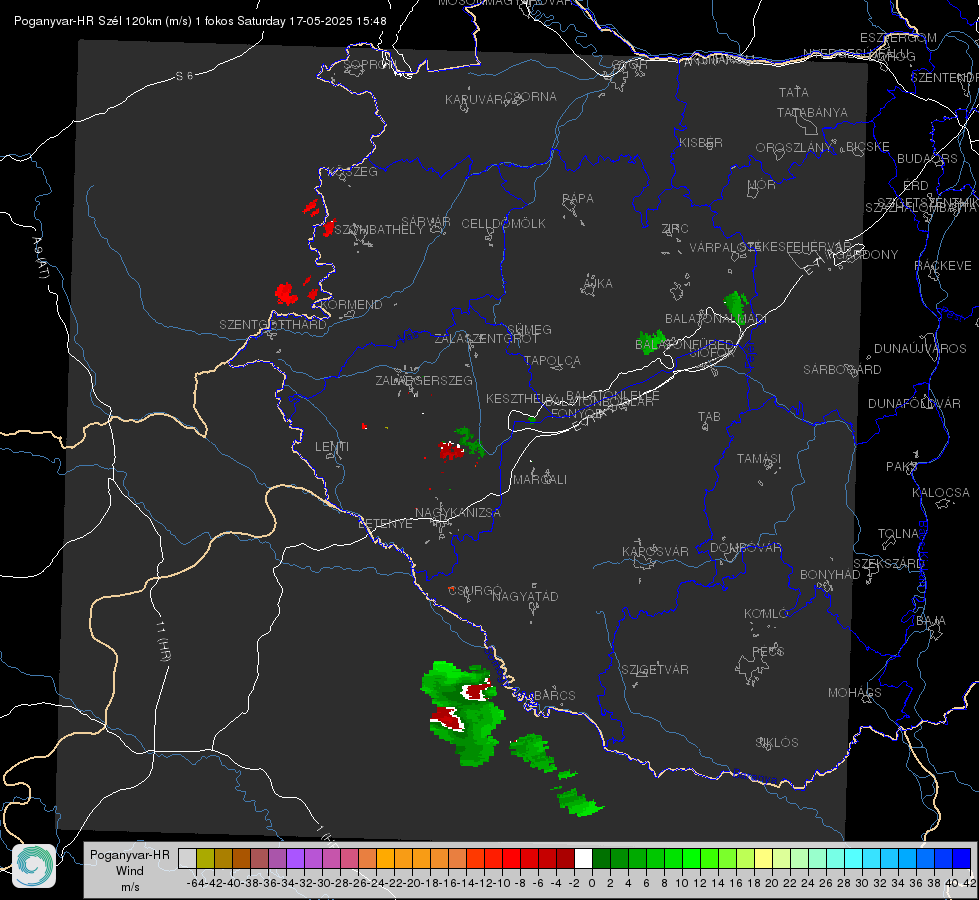Viewport: 979px width, 900px height.
Task: Select the KISBER town label
Action: pos(701,142)
